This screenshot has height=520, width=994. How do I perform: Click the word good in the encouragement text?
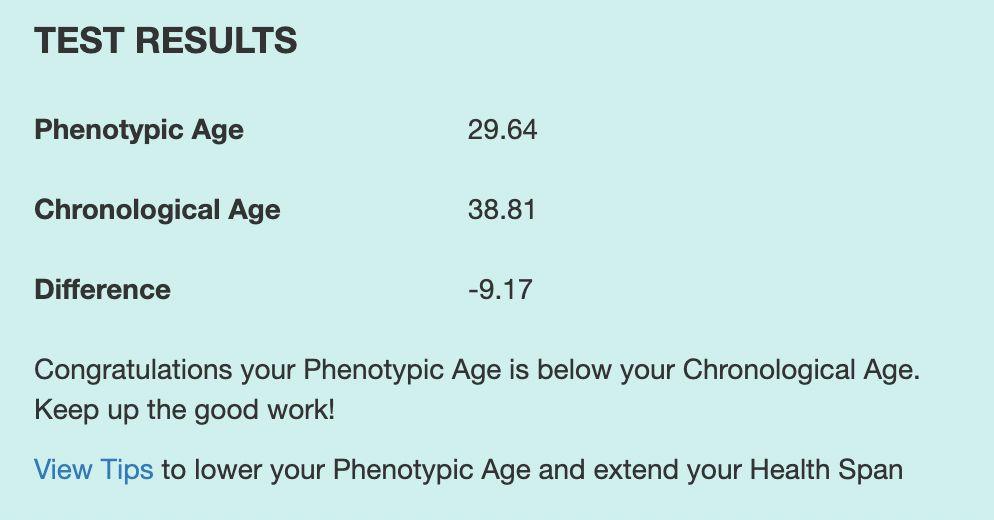[228, 410]
